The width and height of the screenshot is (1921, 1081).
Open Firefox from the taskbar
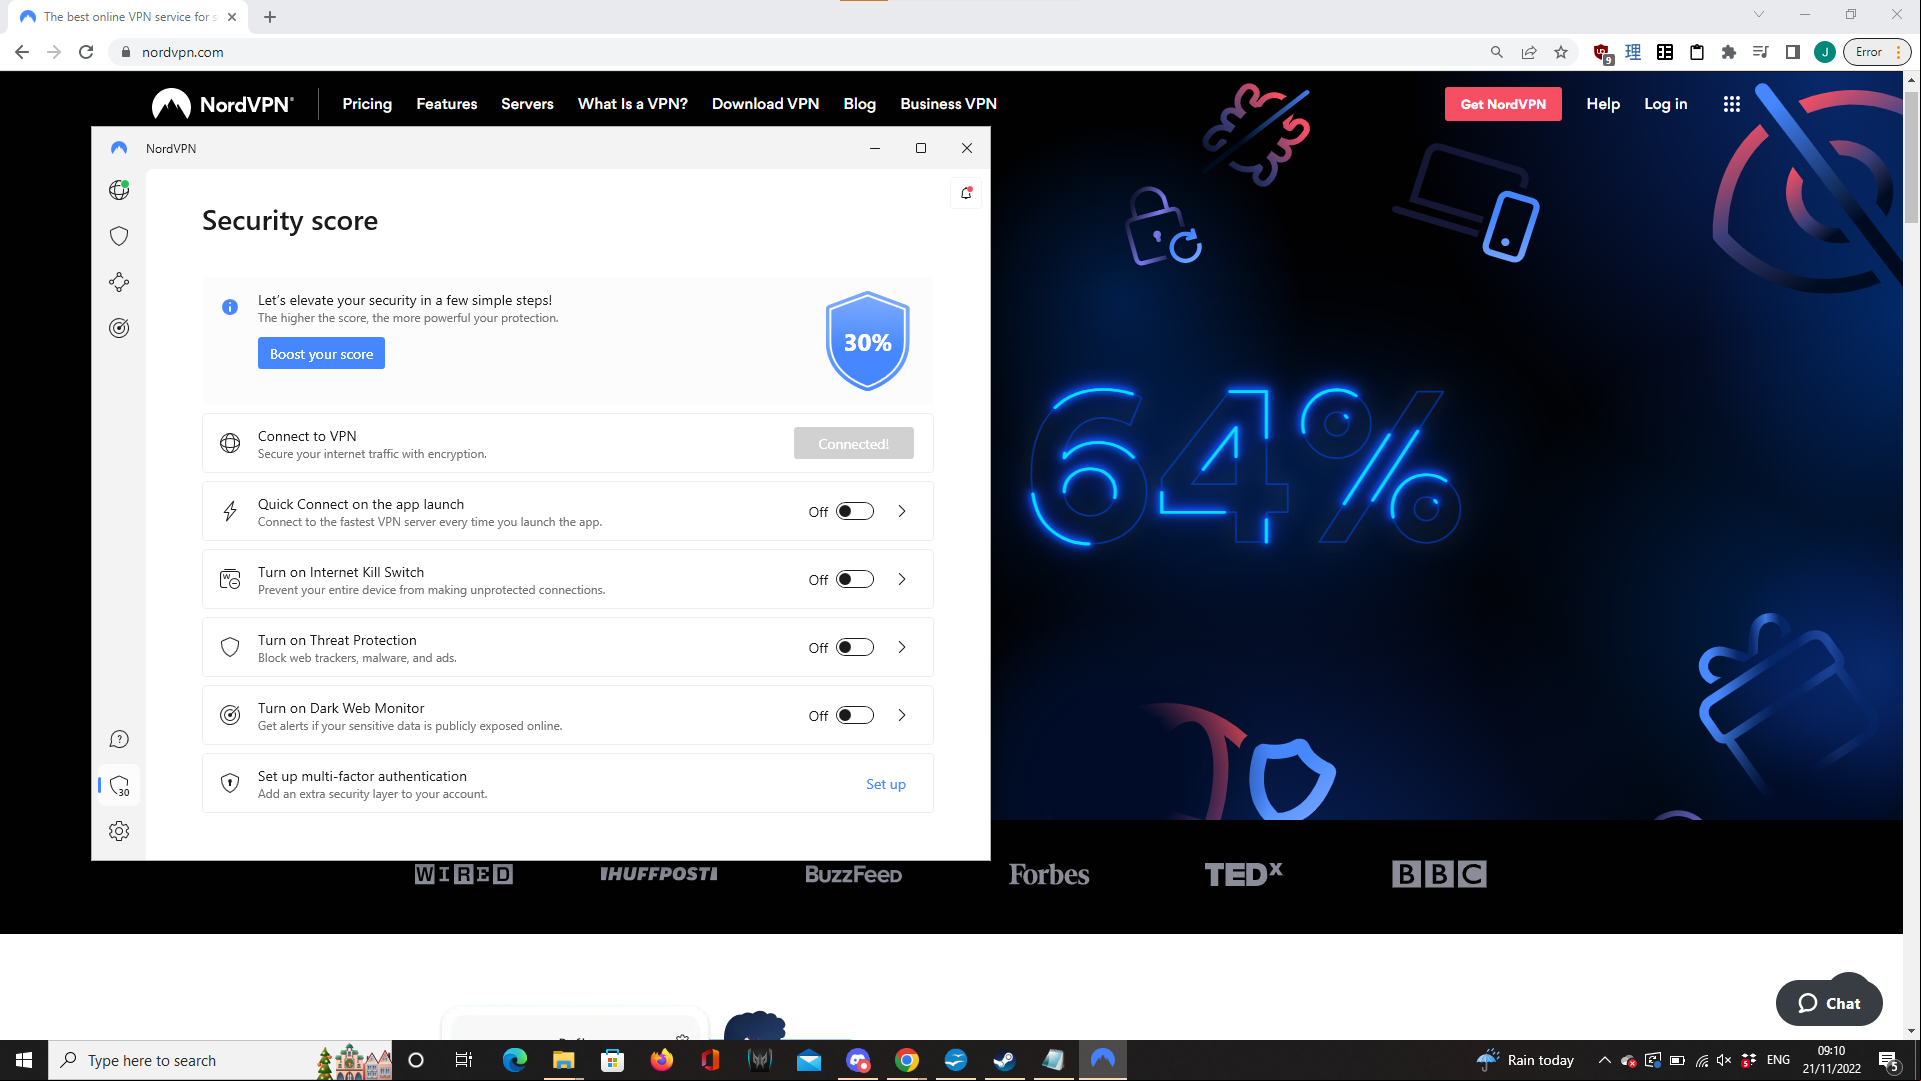(662, 1060)
